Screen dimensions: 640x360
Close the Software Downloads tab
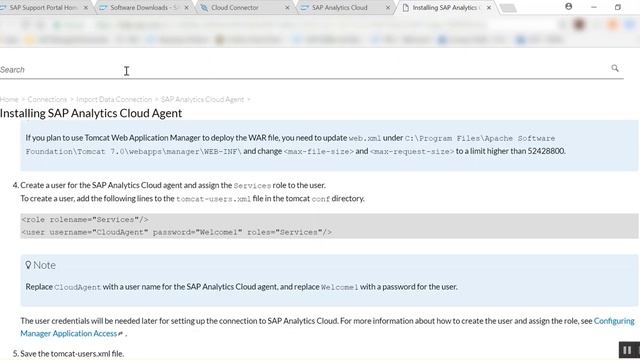click(x=187, y=8)
